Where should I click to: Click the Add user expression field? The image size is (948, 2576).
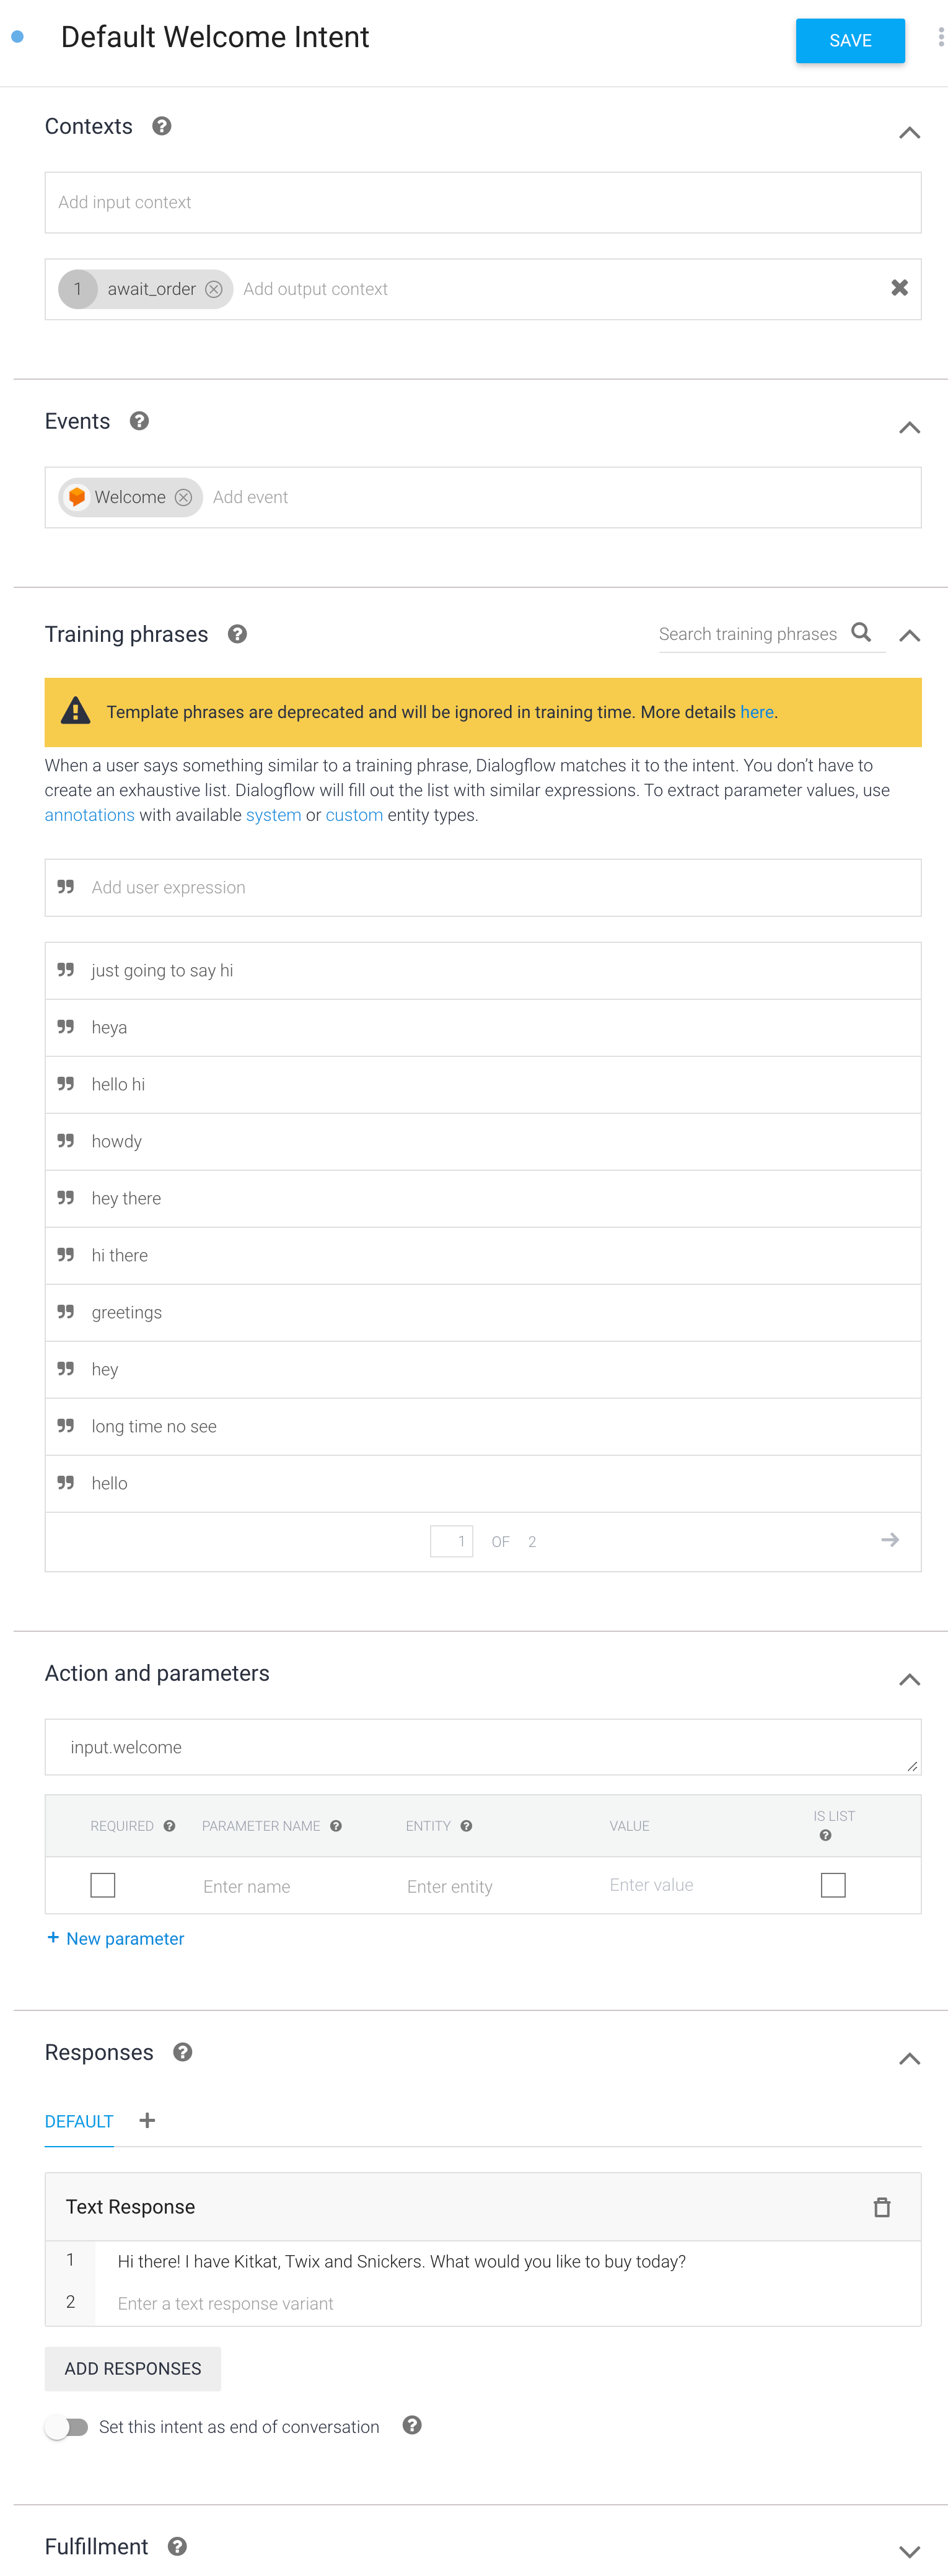[x=483, y=887]
